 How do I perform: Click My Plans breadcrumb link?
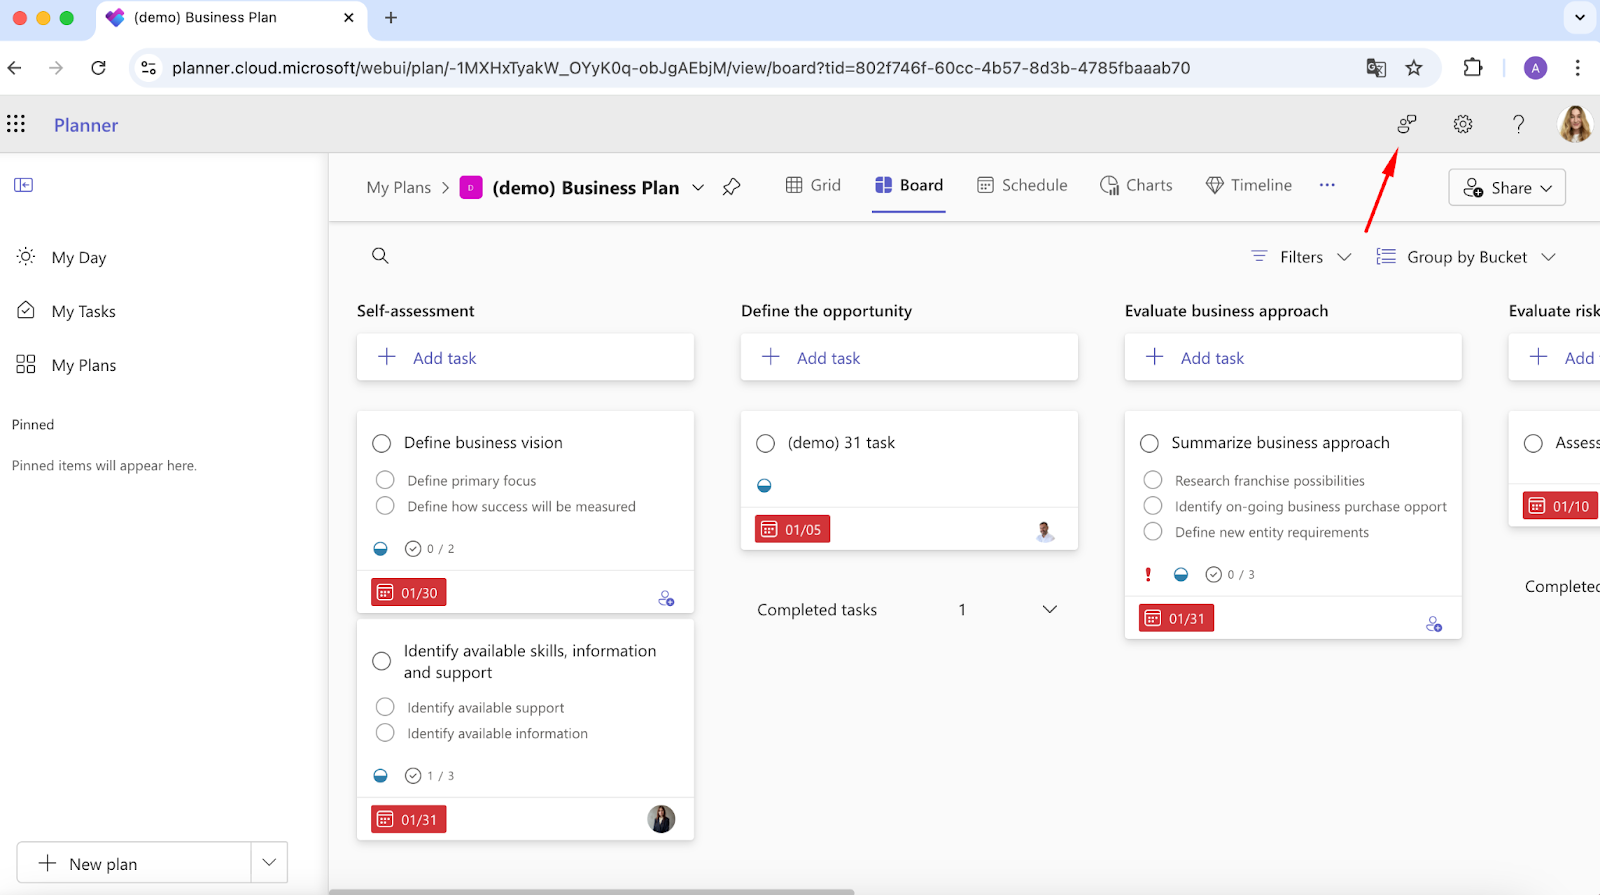pyautogui.click(x=398, y=188)
